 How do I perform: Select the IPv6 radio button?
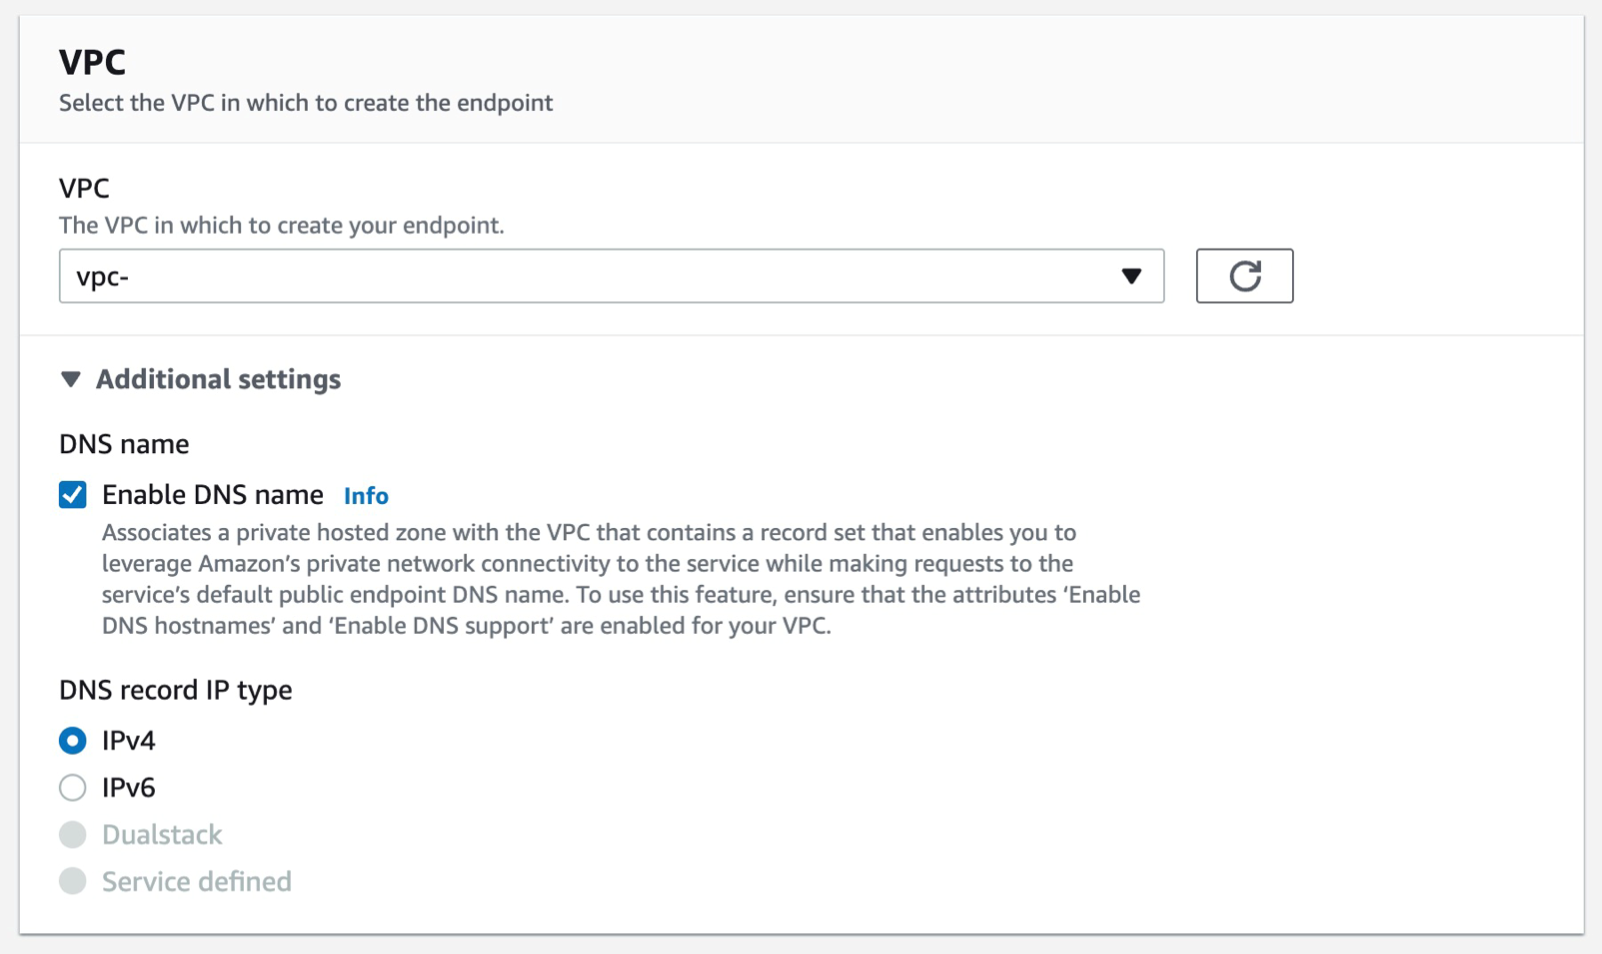pos(72,787)
